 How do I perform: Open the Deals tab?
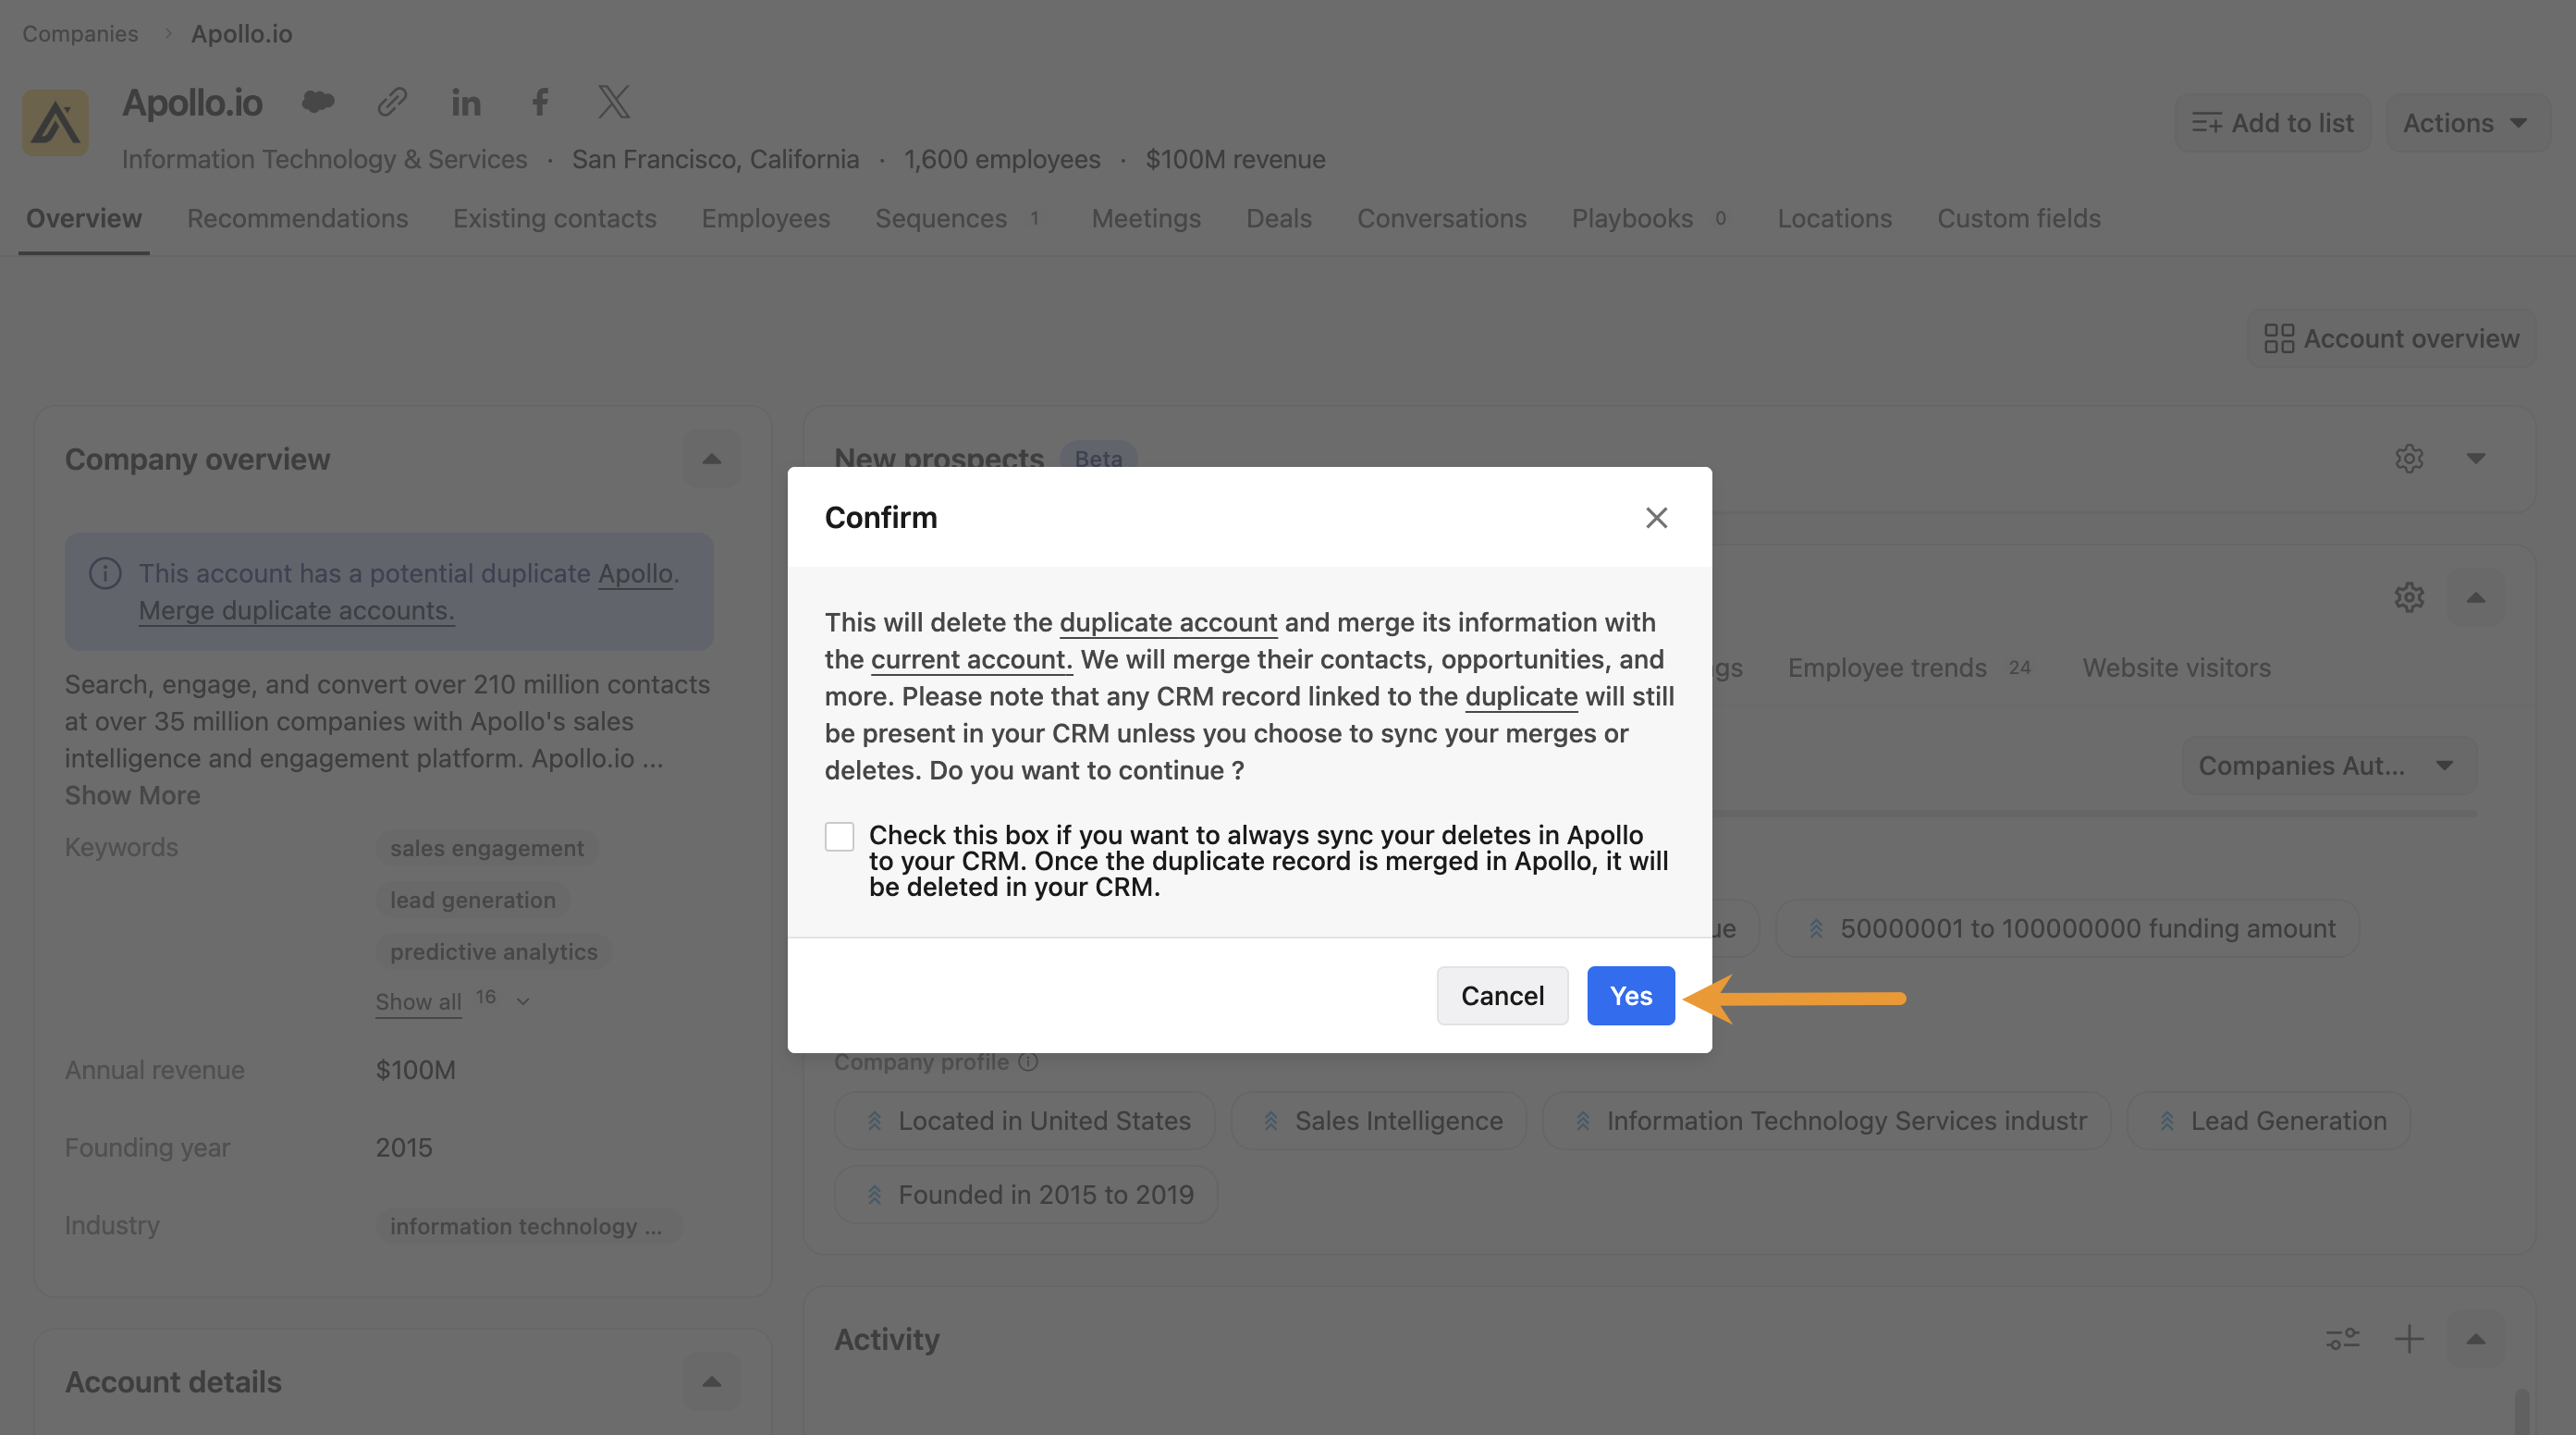tap(1278, 218)
